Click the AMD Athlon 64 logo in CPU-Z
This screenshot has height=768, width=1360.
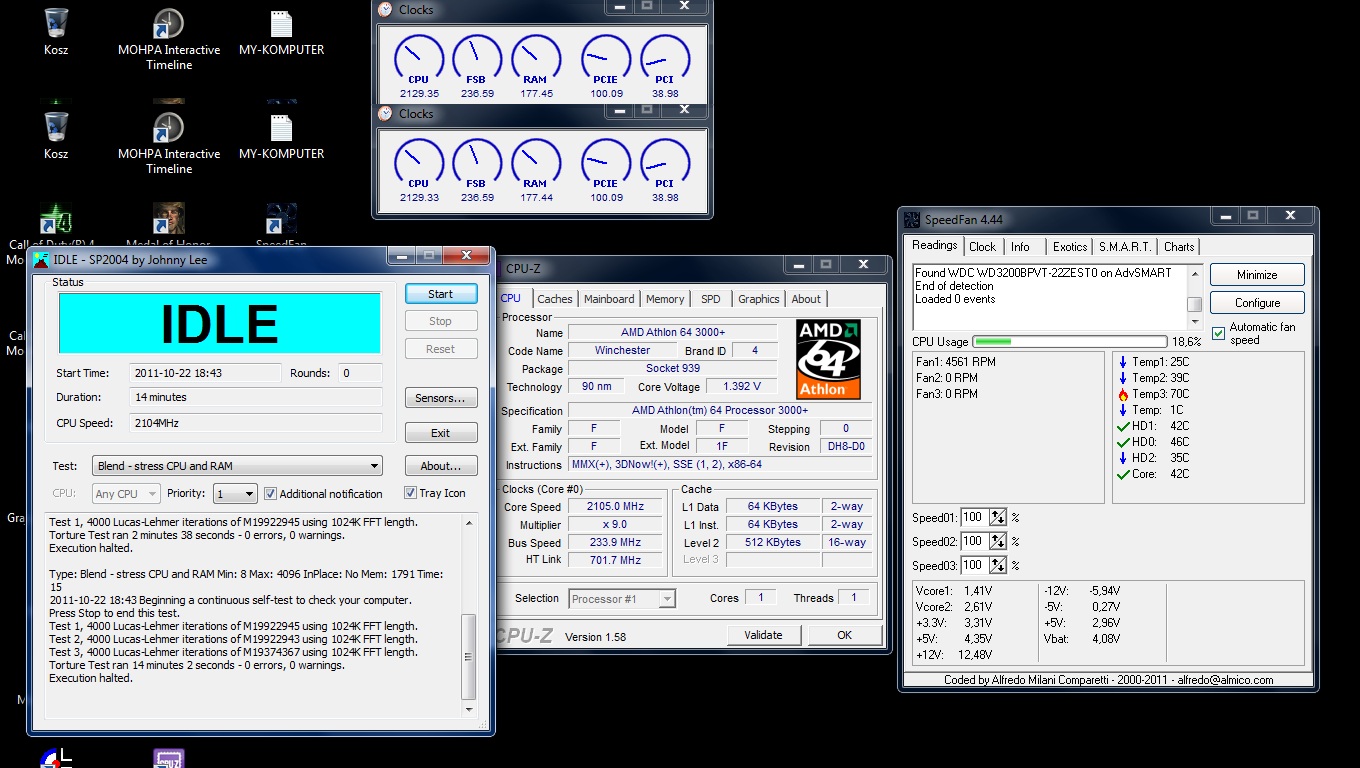coord(829,360)
